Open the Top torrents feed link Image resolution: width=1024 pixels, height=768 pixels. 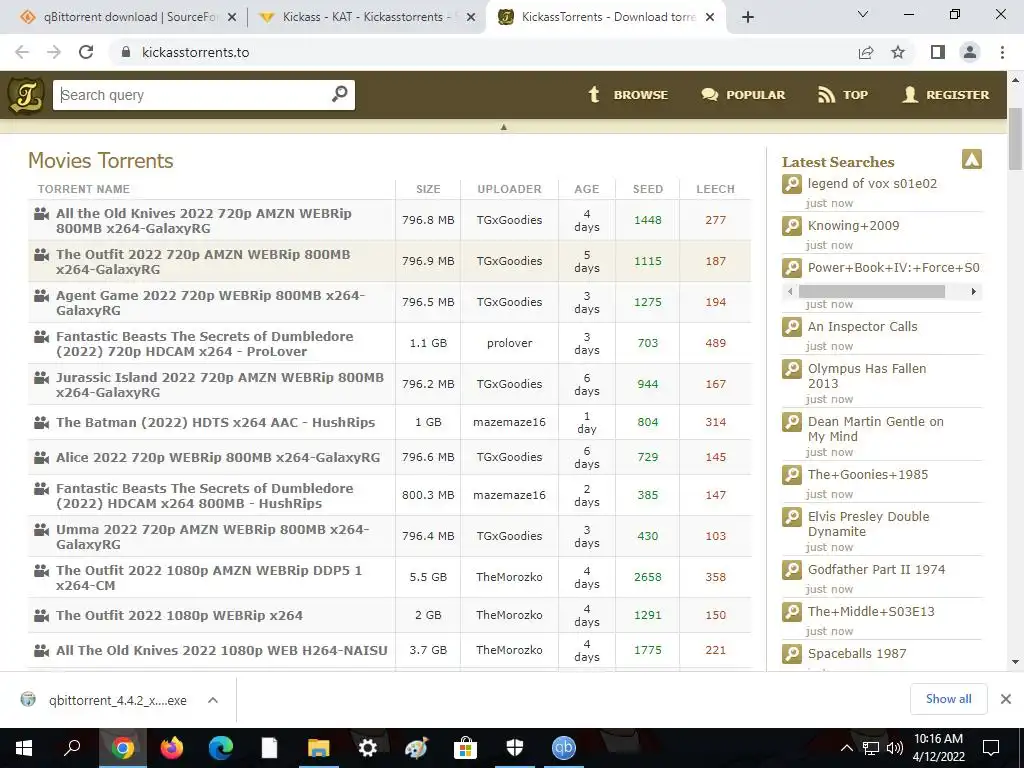pos(842,95)
